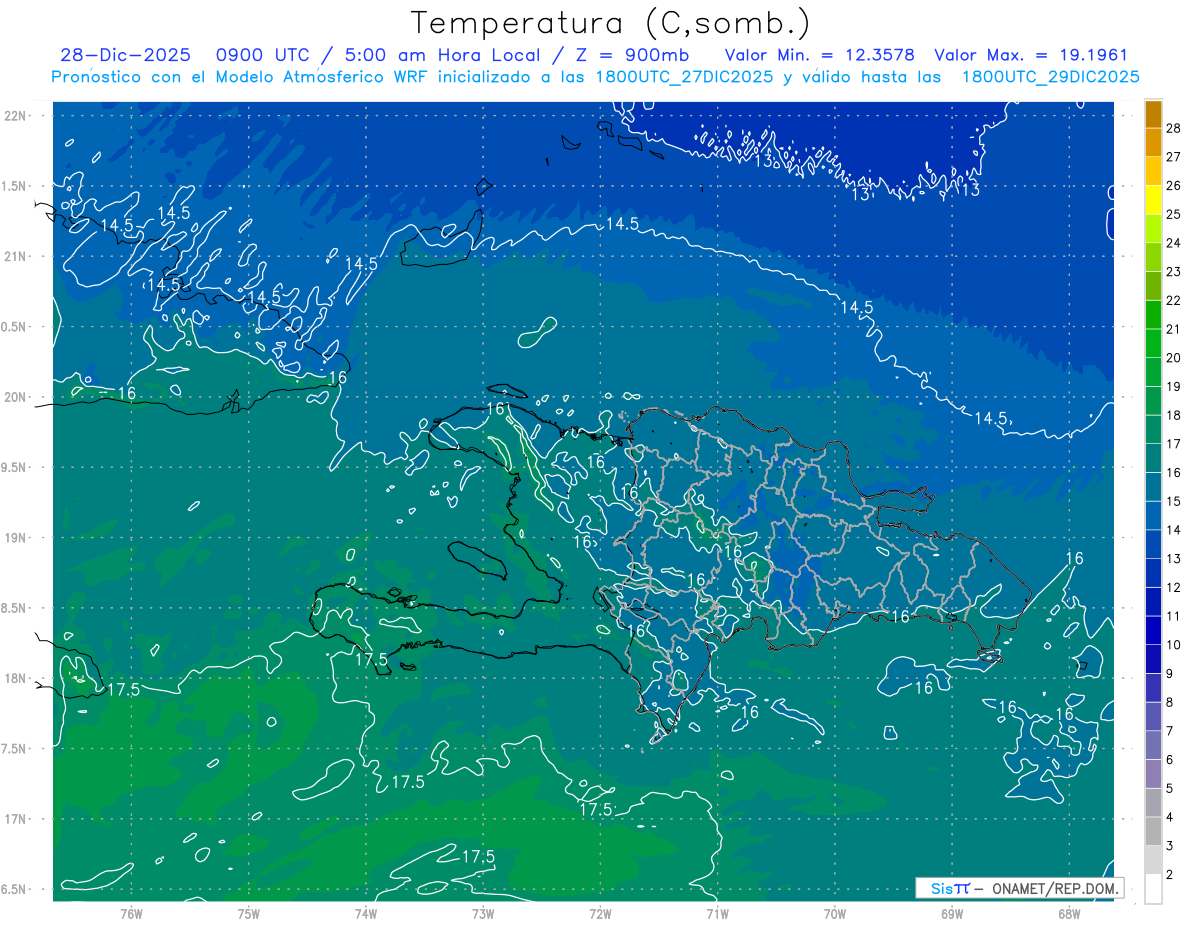Click the color legend value "28"
Image resolution: width=1200 pixels, height=927 pixels.
tap(1174, 127)
